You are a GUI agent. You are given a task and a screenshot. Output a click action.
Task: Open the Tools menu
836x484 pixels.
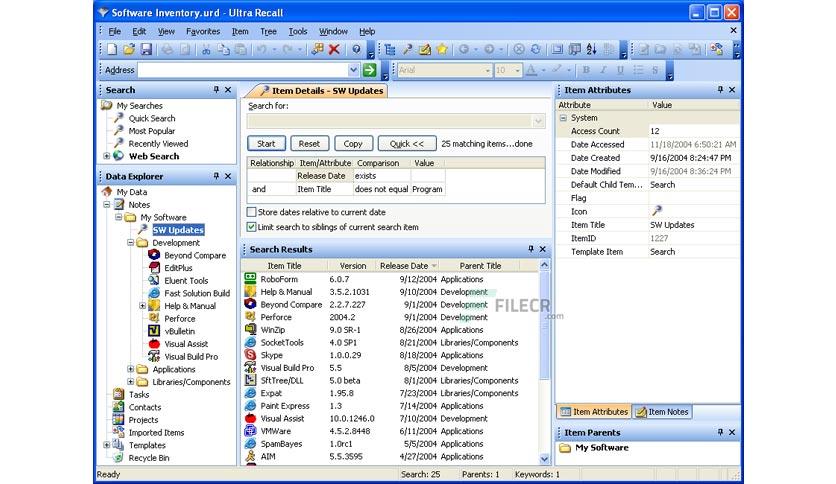(298, 31)
